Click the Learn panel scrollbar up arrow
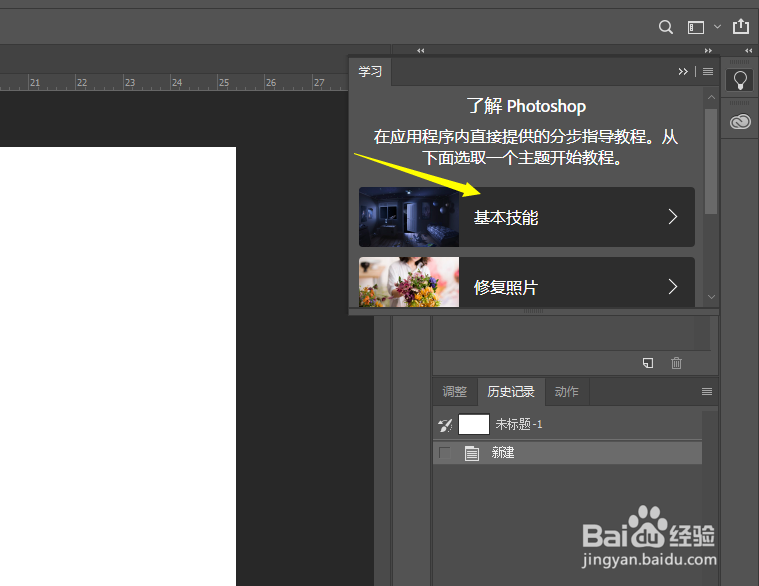The width and height of the screenshot is (759, 586). click(x=711, y=97)
